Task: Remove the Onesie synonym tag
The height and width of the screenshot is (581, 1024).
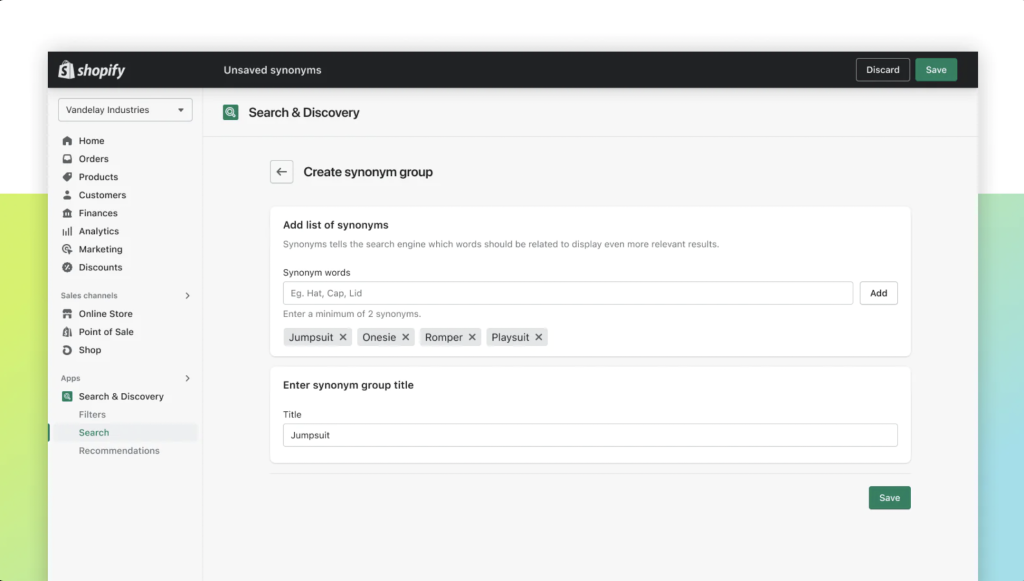Action: pos(406,337)
